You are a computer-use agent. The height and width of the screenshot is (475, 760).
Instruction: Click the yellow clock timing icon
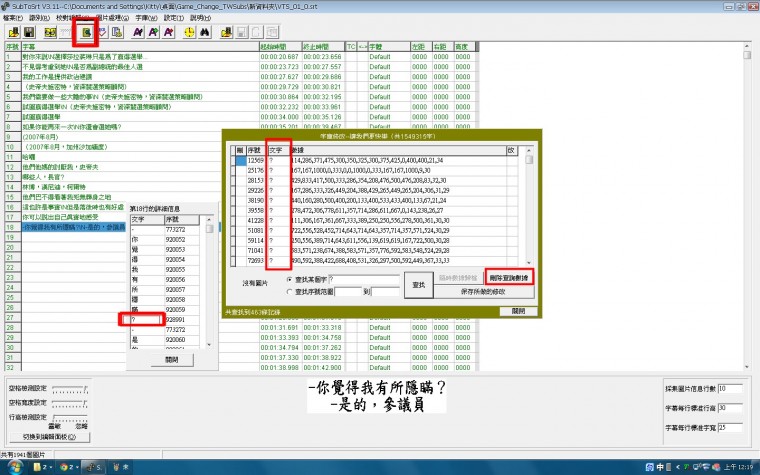[190, 32]
